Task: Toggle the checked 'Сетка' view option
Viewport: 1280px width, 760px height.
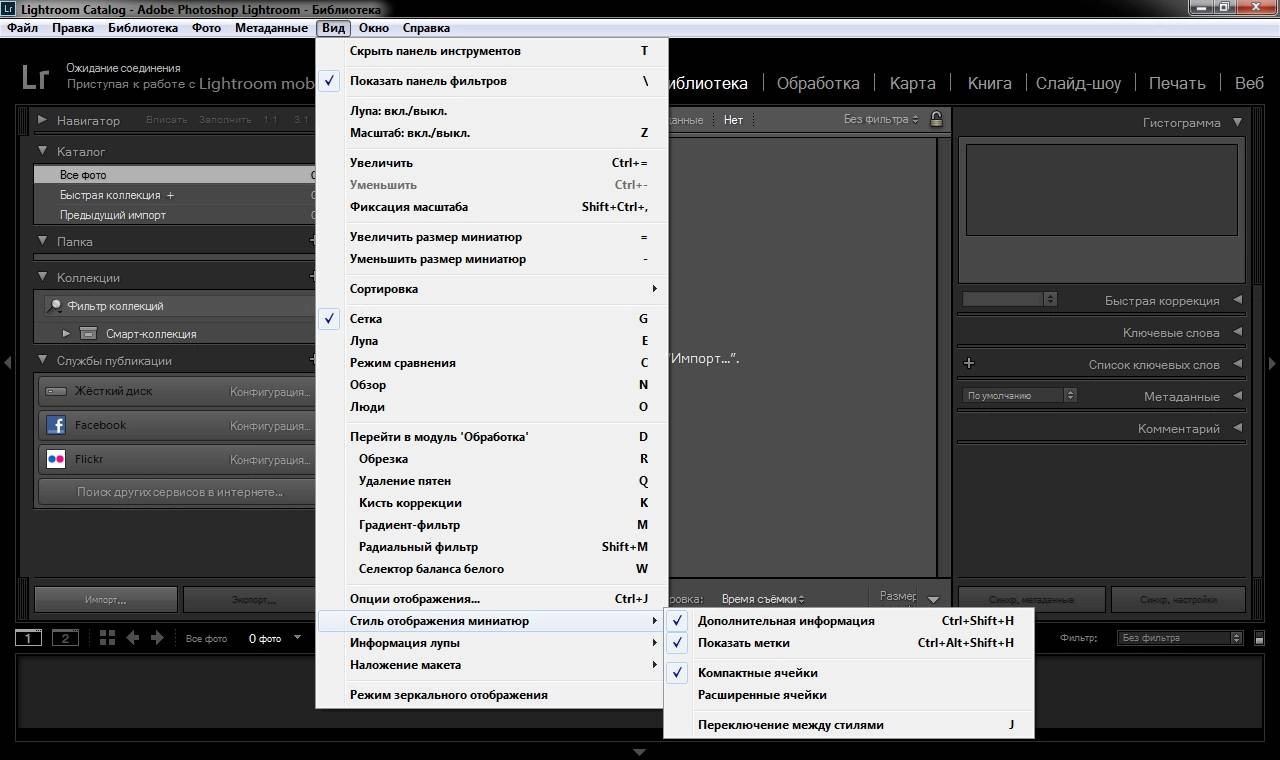Action: tap(492, 319)
